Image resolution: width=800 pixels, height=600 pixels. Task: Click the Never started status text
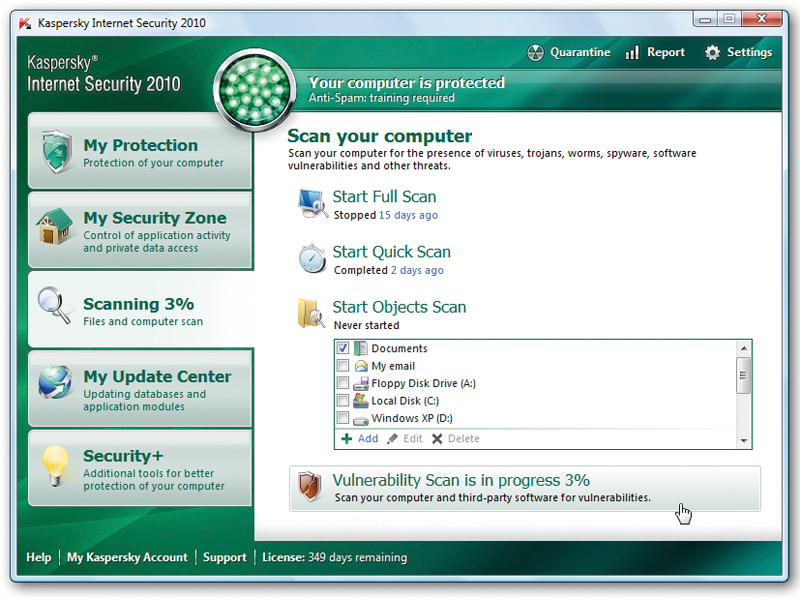[366, 326]
